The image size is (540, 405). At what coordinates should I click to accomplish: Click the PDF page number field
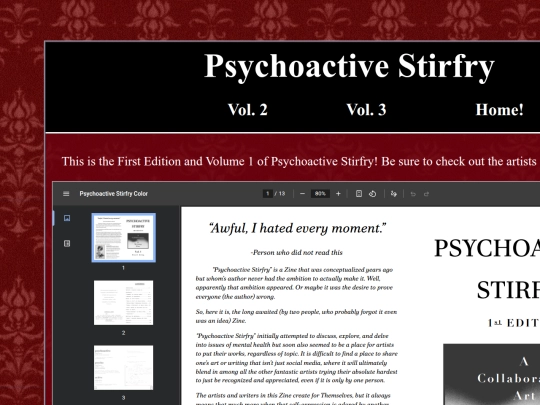point(268,194)
